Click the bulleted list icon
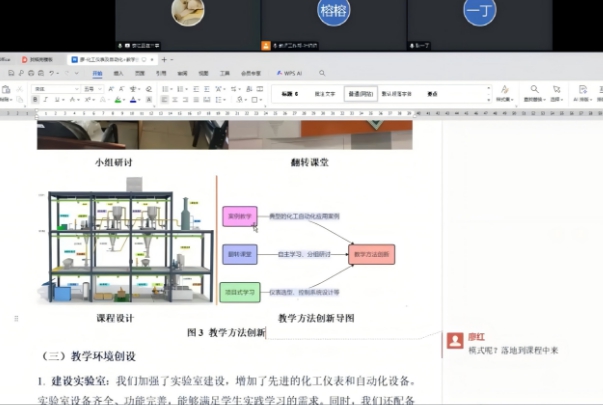 coord(165,89)
